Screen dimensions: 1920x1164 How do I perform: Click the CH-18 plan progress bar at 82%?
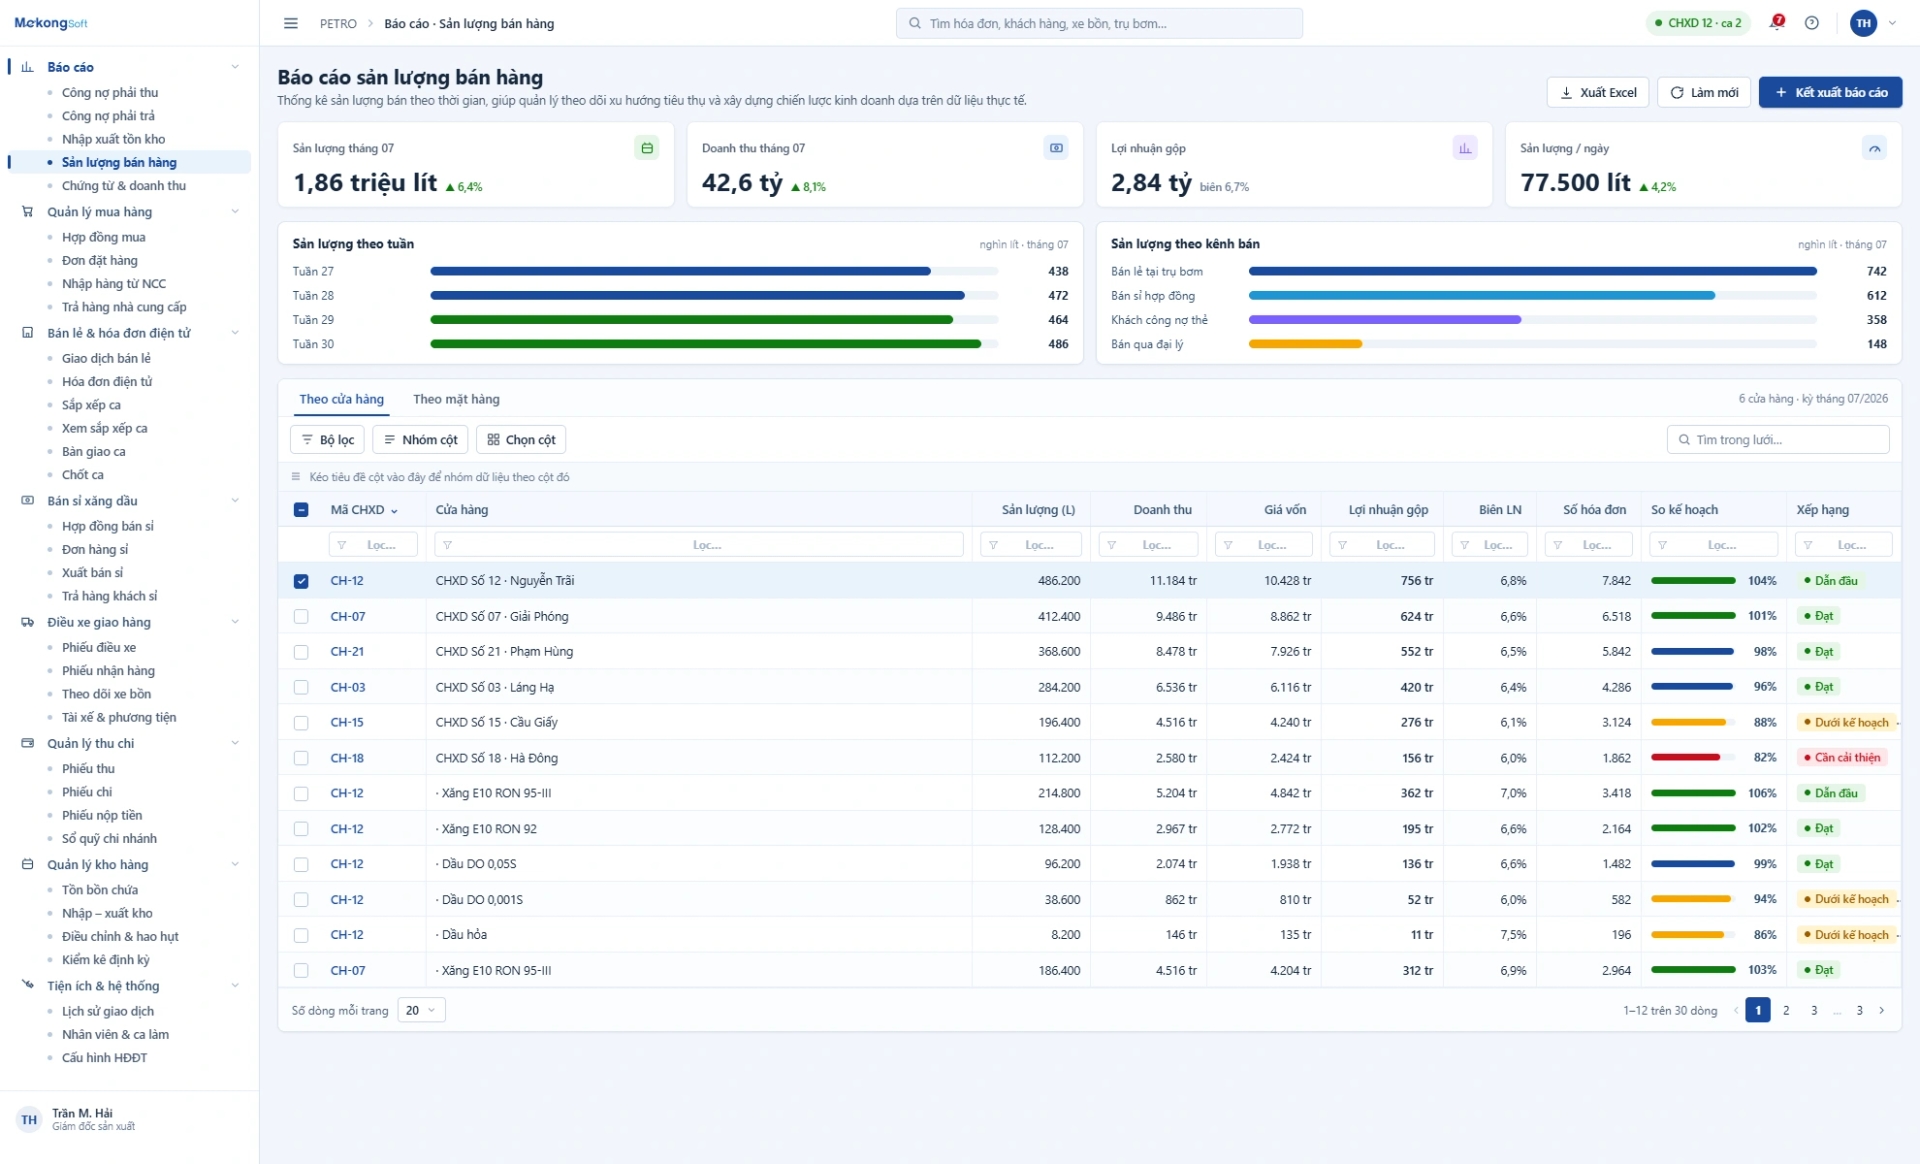point(1693,758)
